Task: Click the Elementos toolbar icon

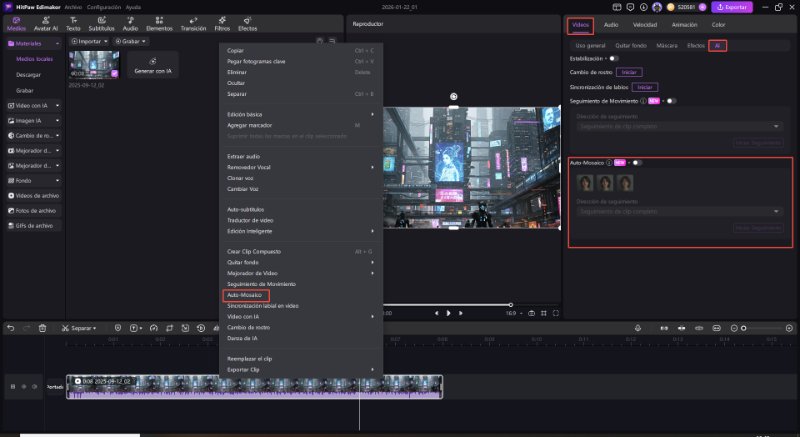Action: tap(159, 24)
